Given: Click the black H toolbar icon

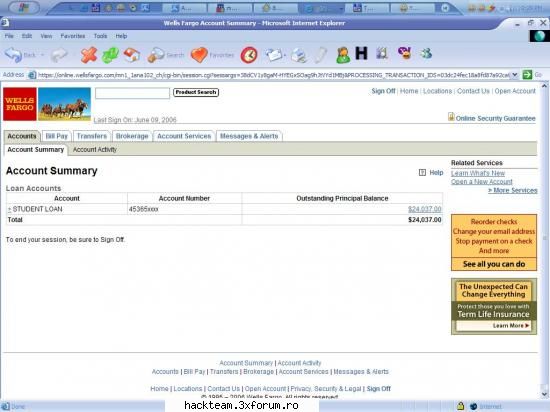Looking at the screenshot, I should pos(361,53).
